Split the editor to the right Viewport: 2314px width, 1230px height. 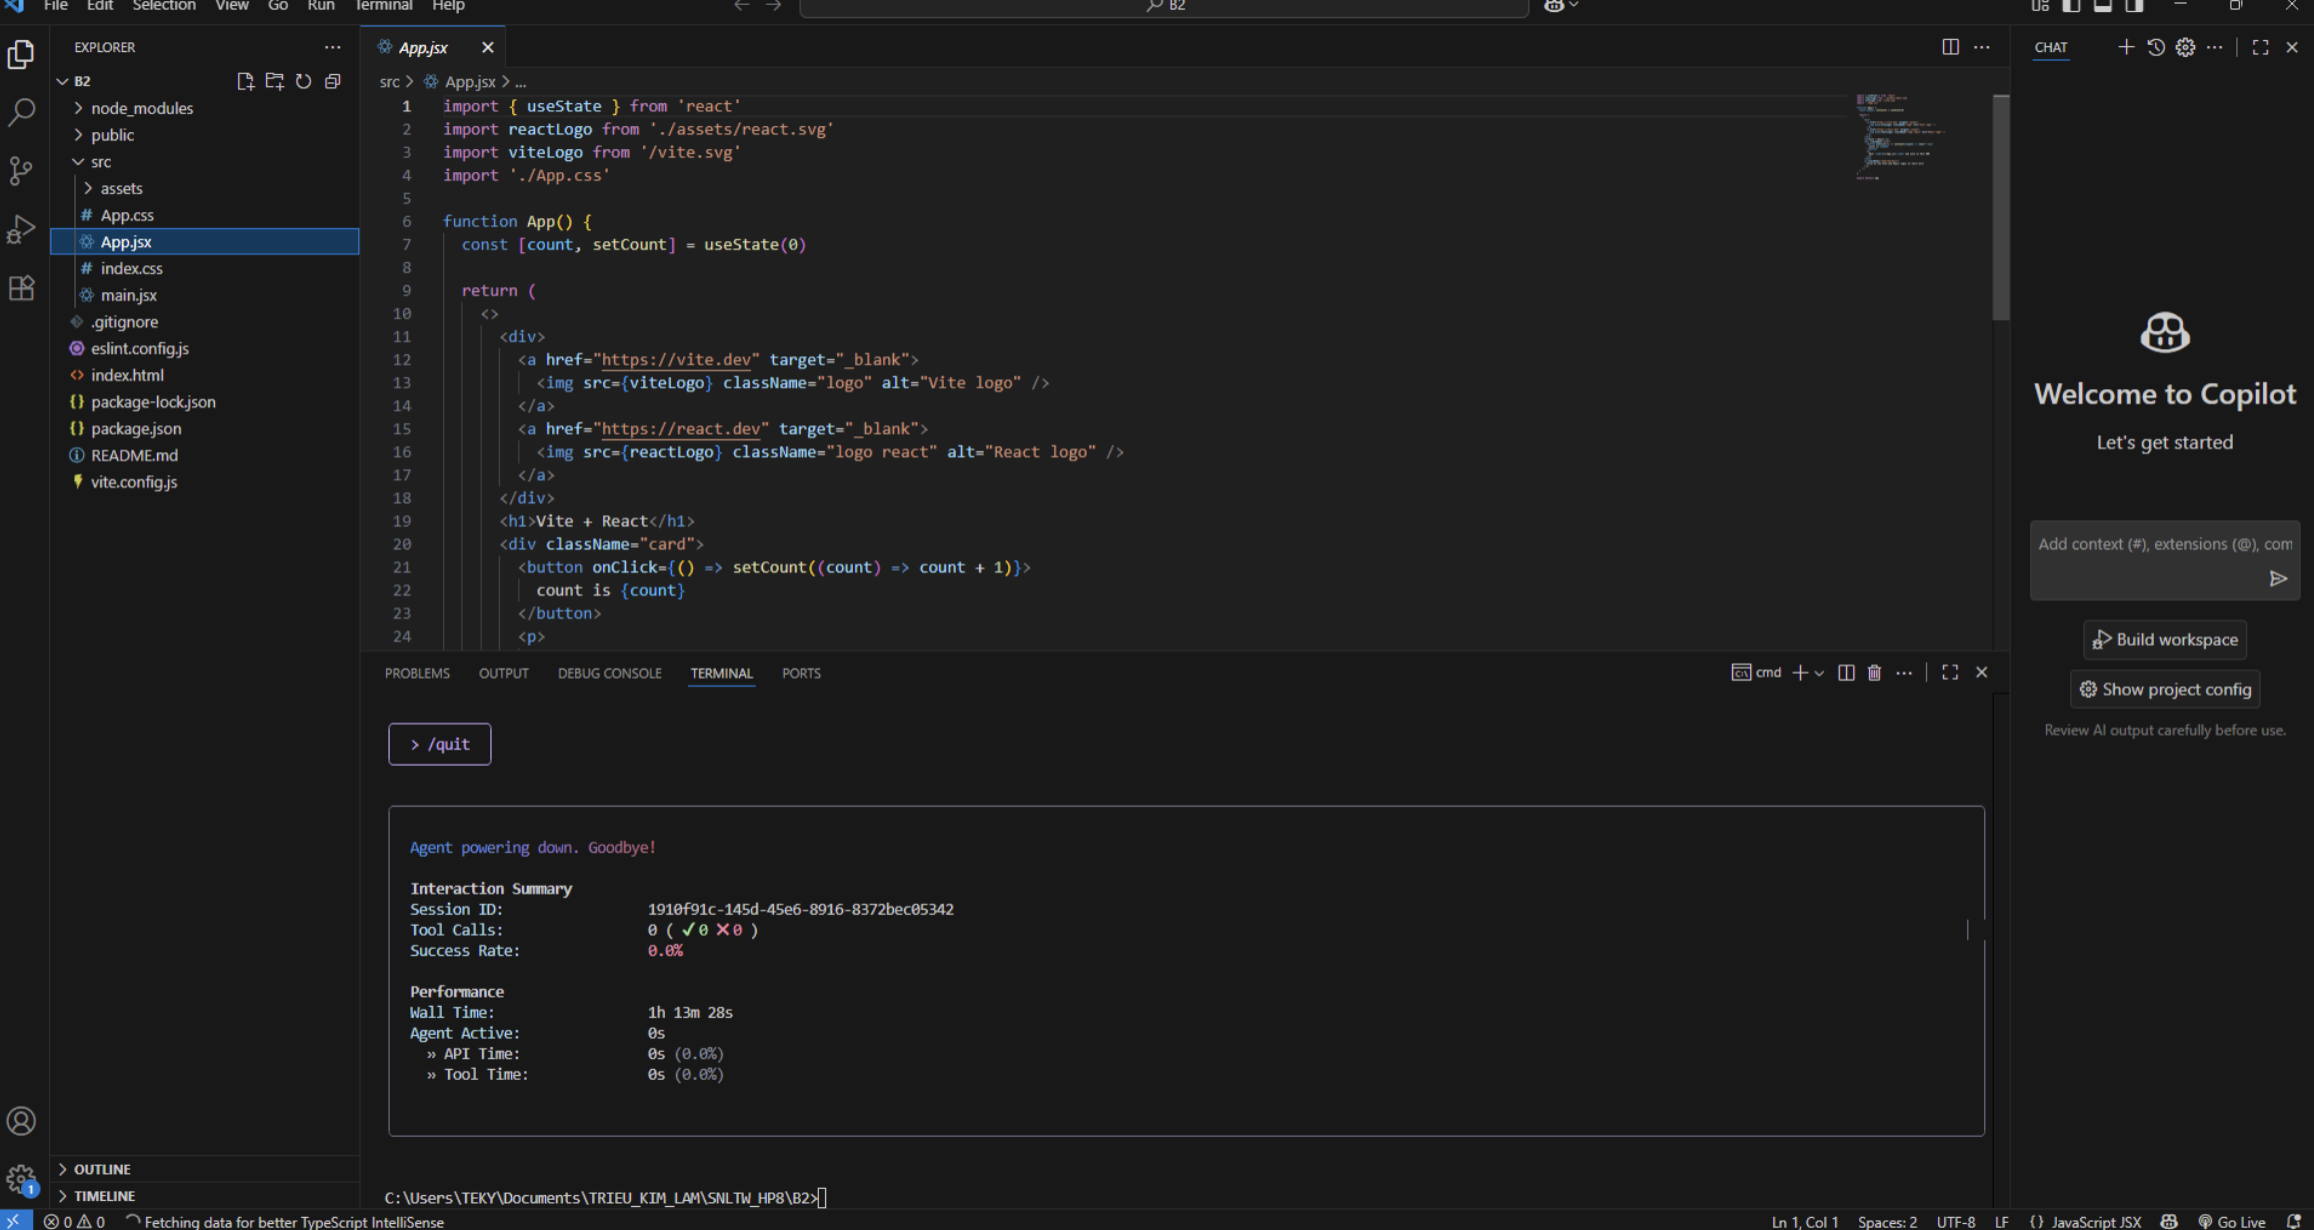pos(1950,47)
